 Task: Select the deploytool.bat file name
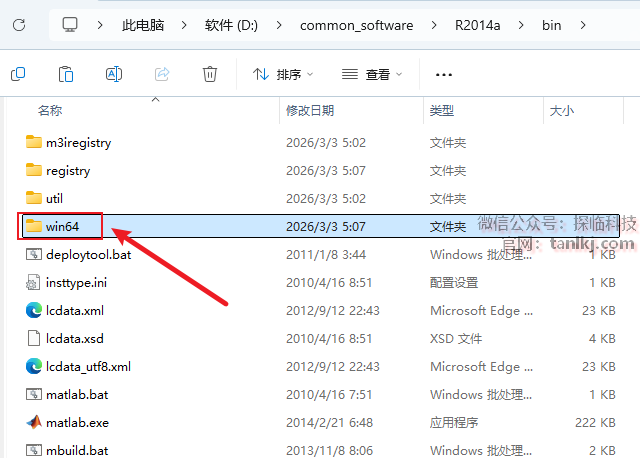89,255
